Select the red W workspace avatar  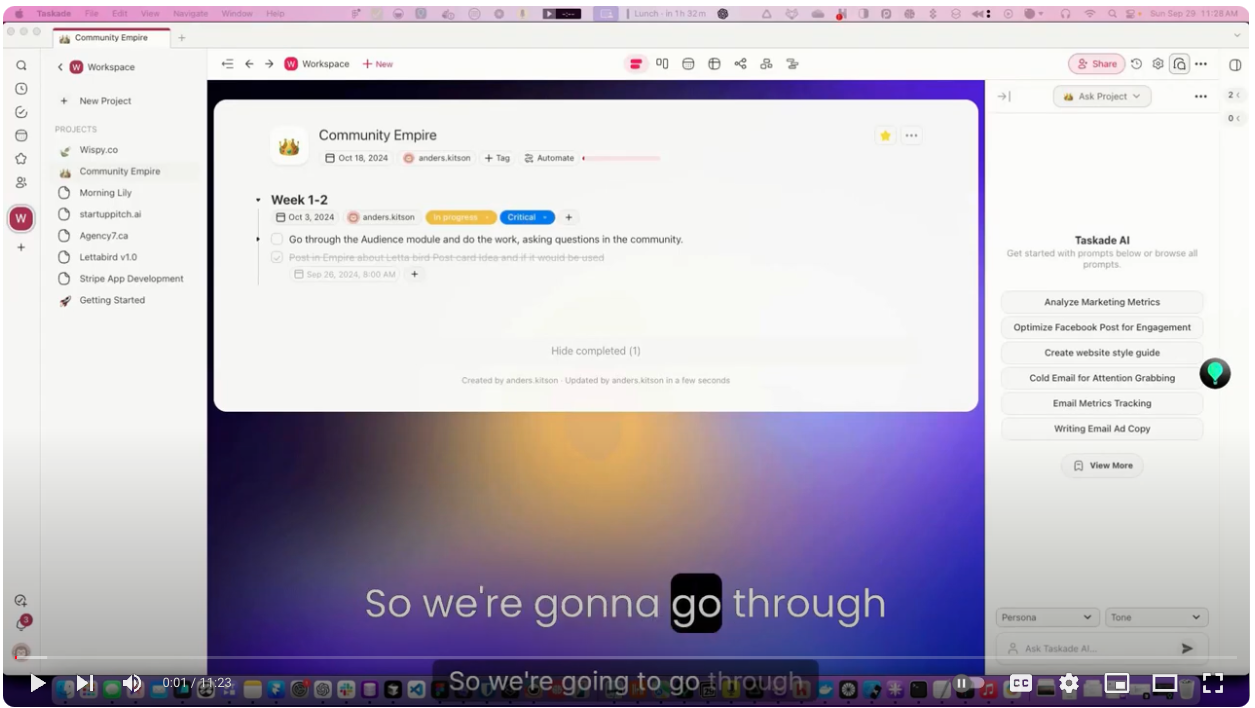(21, 218)
